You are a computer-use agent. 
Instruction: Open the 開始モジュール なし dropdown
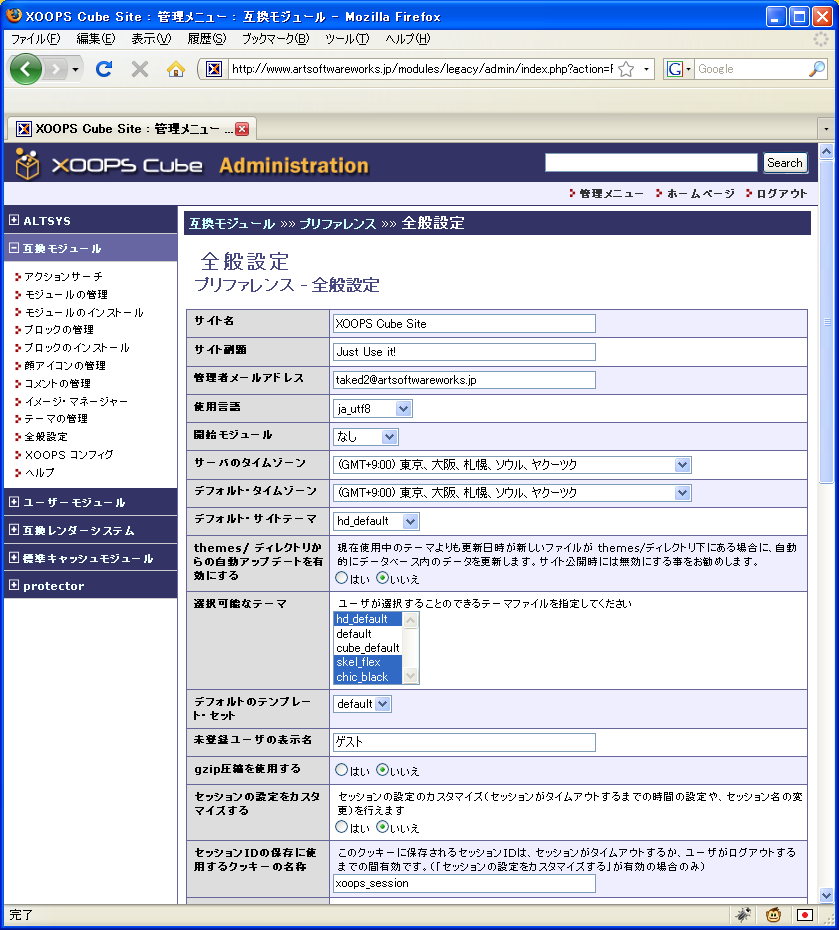point(365,437)
